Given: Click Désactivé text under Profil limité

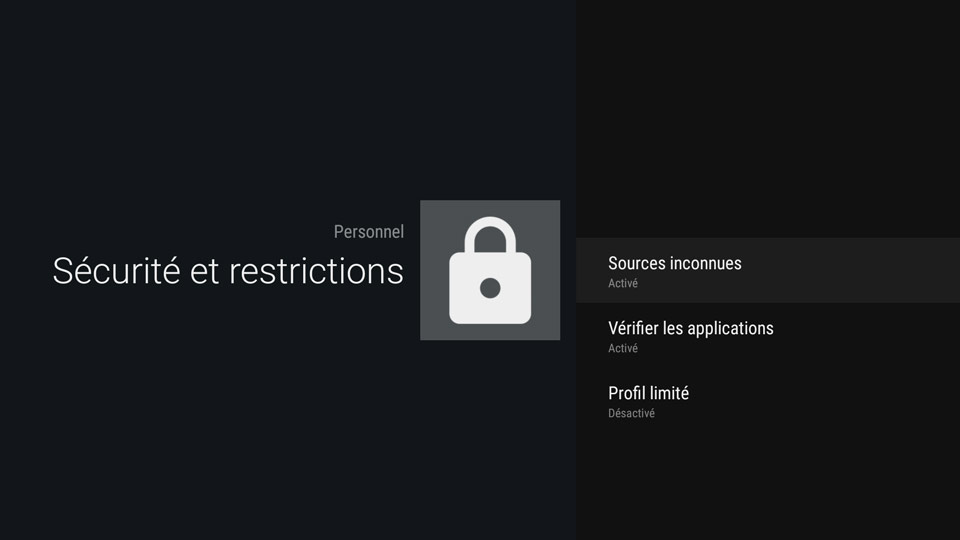Looking at the screenshot, I should pyautogui.click(x=631, y=413).
